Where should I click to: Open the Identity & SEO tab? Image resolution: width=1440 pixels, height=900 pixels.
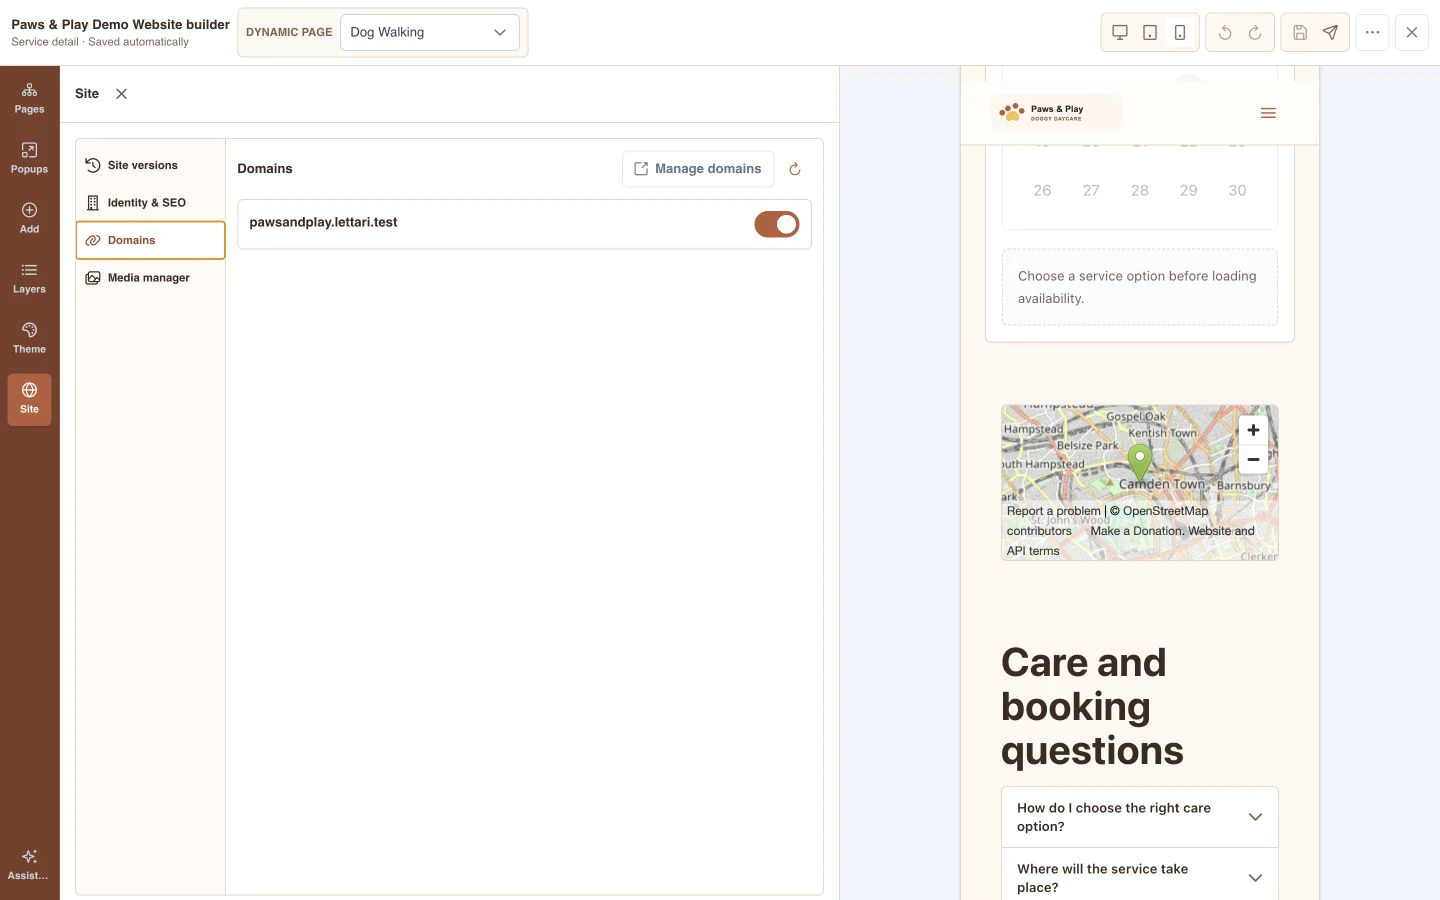pos(151,203)
